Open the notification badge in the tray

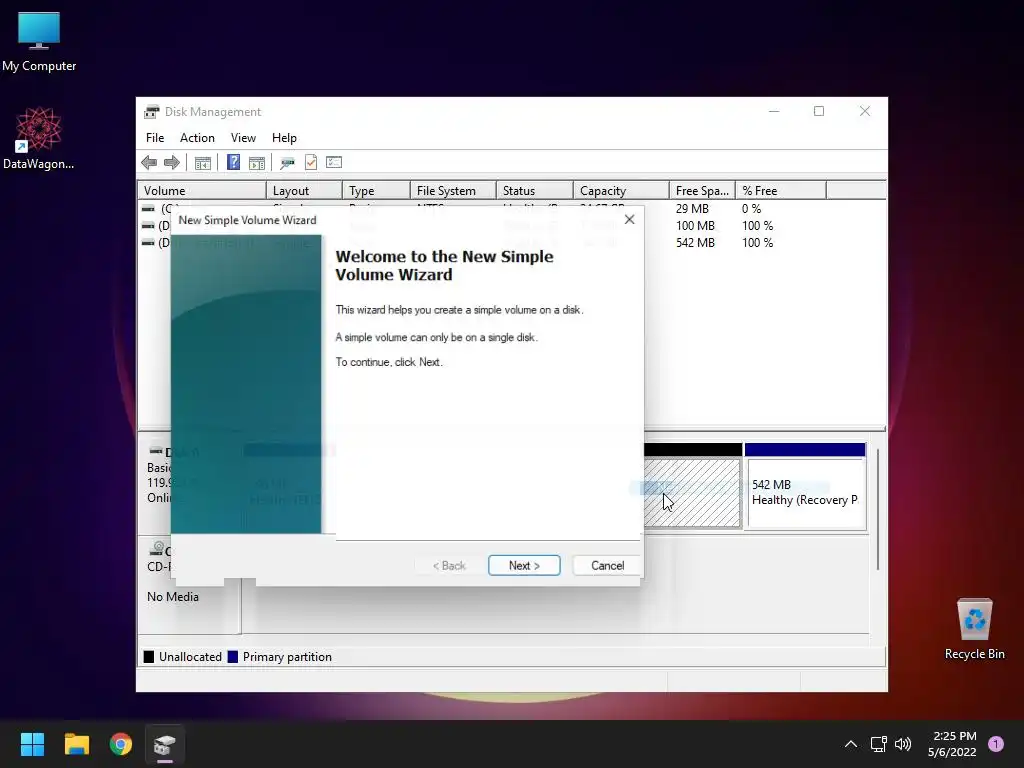click(x=996, y=743)
